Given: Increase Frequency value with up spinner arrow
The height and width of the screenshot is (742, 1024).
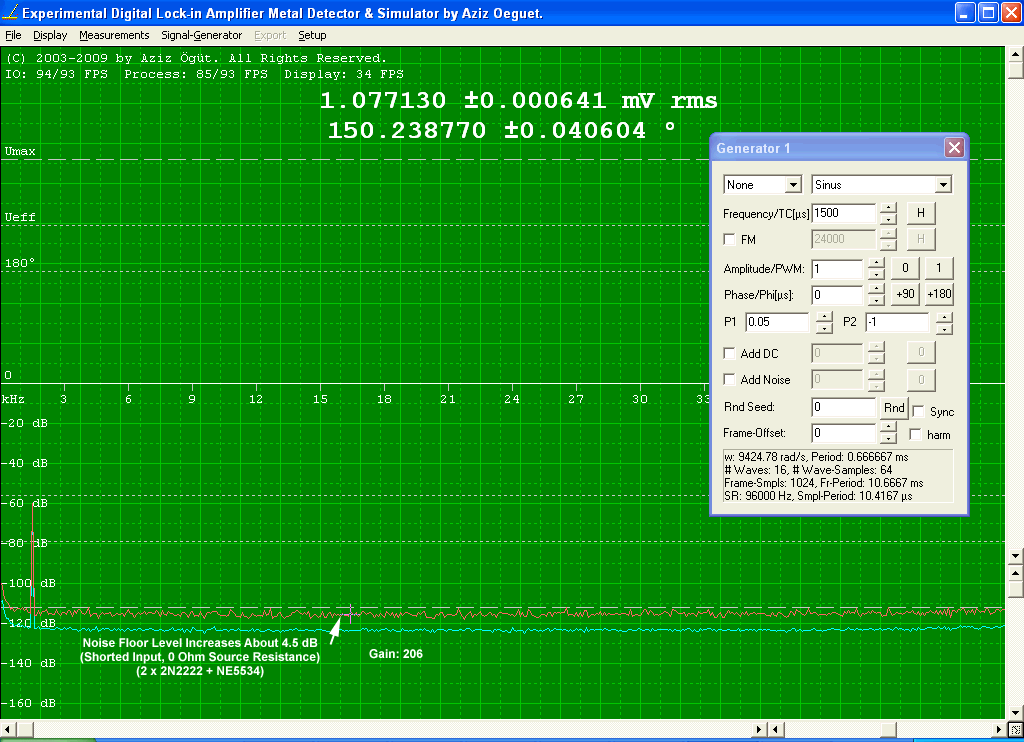Looking at the screenshot, I should pyautogui.click(x=888, y=208).
